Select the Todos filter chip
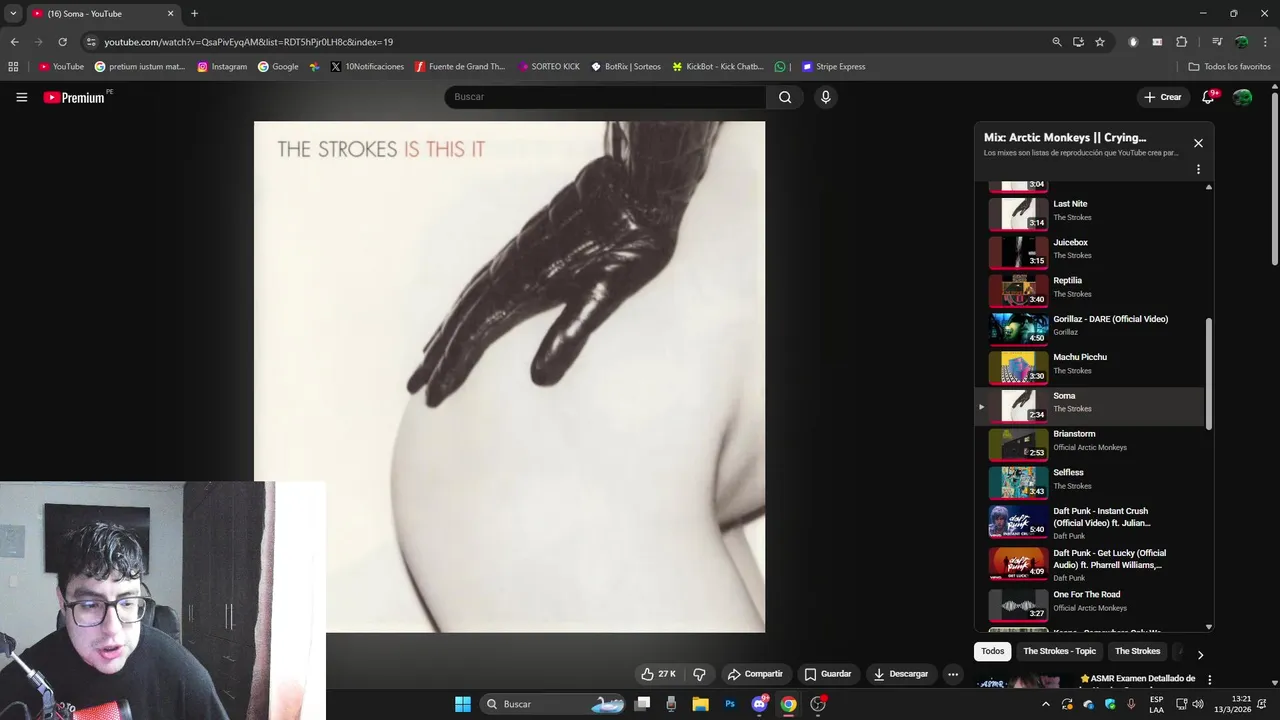The width and height of the screenshot is (1280, 720). tap(992, 651)
